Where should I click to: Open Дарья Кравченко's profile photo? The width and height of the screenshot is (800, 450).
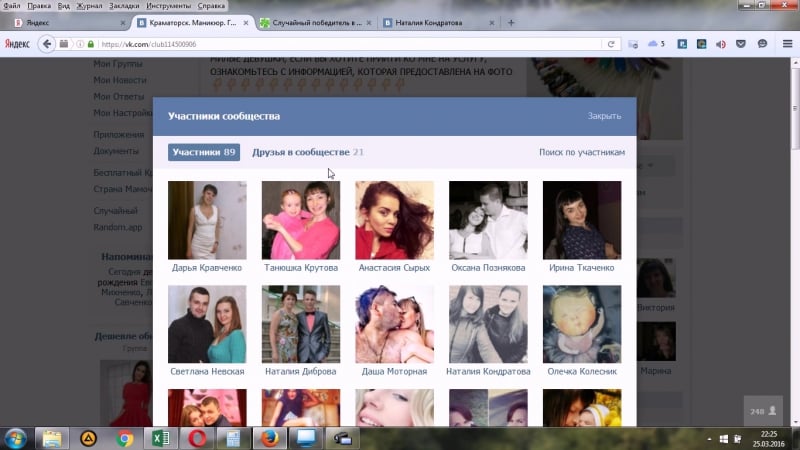pyautogui.click(x=207, y=220)
